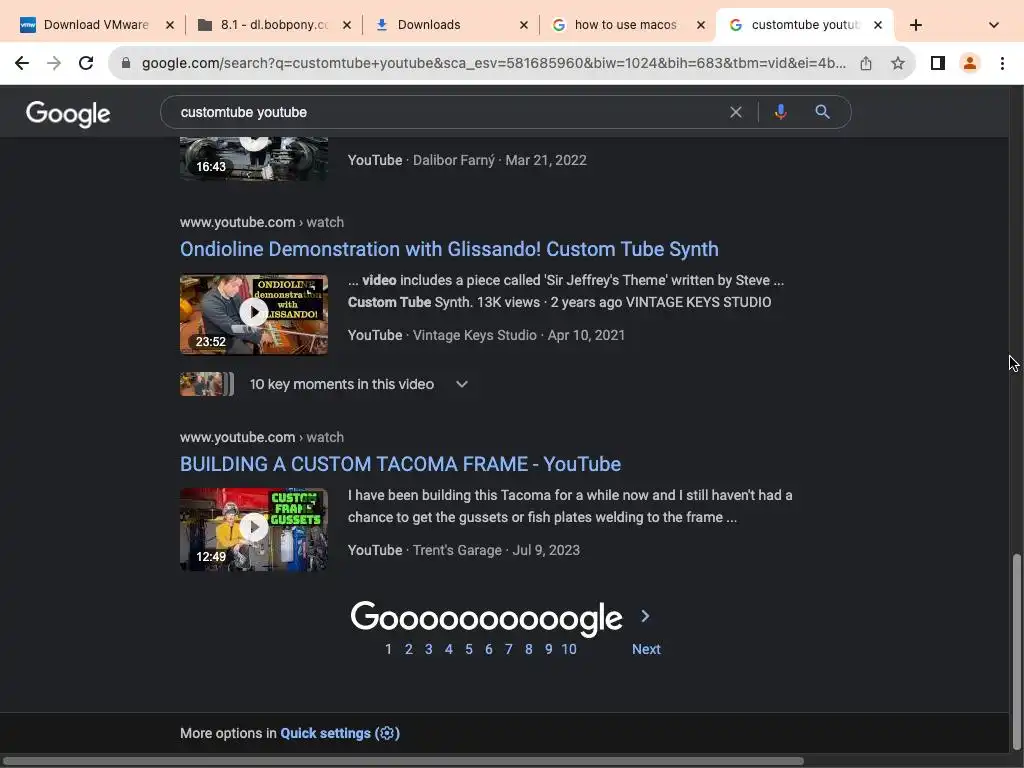The image size is (1024, 768).
Task: Open a new tab with plus button
Action: [916, 25]
